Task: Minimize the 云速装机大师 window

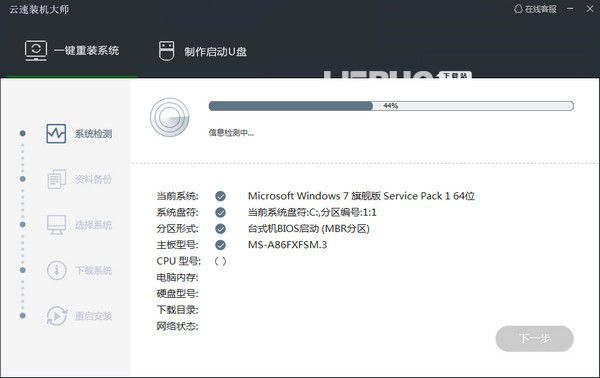Action: click(570, 8)
